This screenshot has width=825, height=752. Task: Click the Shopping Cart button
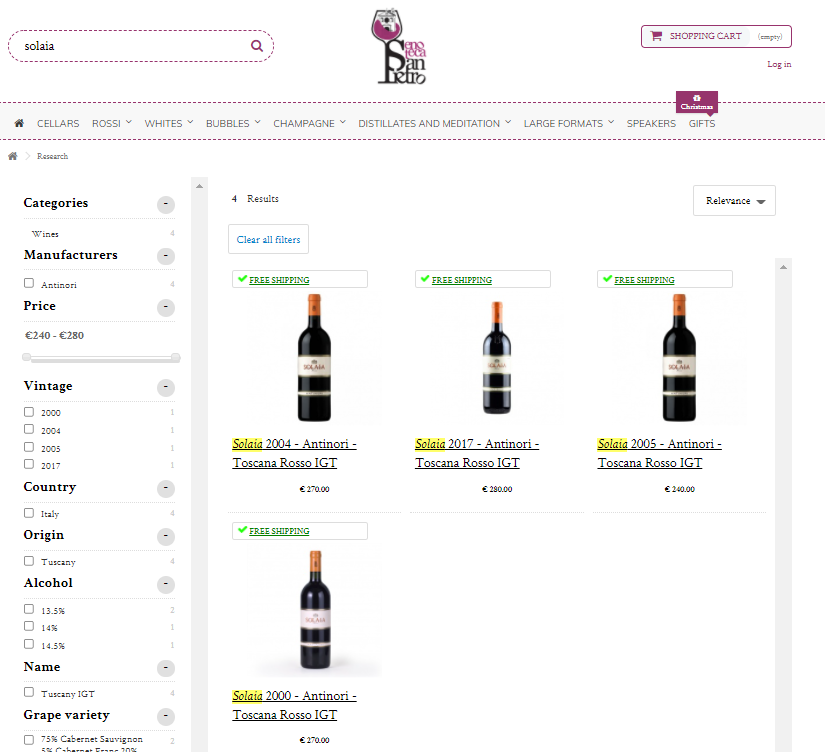(x=716, y=36)
